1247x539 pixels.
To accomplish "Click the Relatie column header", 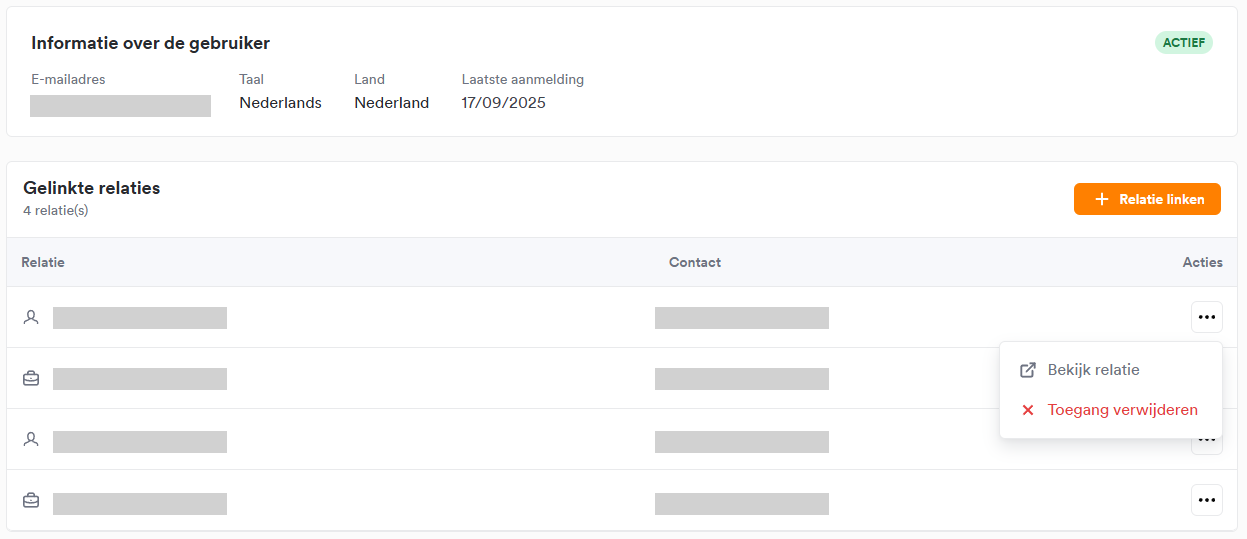I will [43, 262].
